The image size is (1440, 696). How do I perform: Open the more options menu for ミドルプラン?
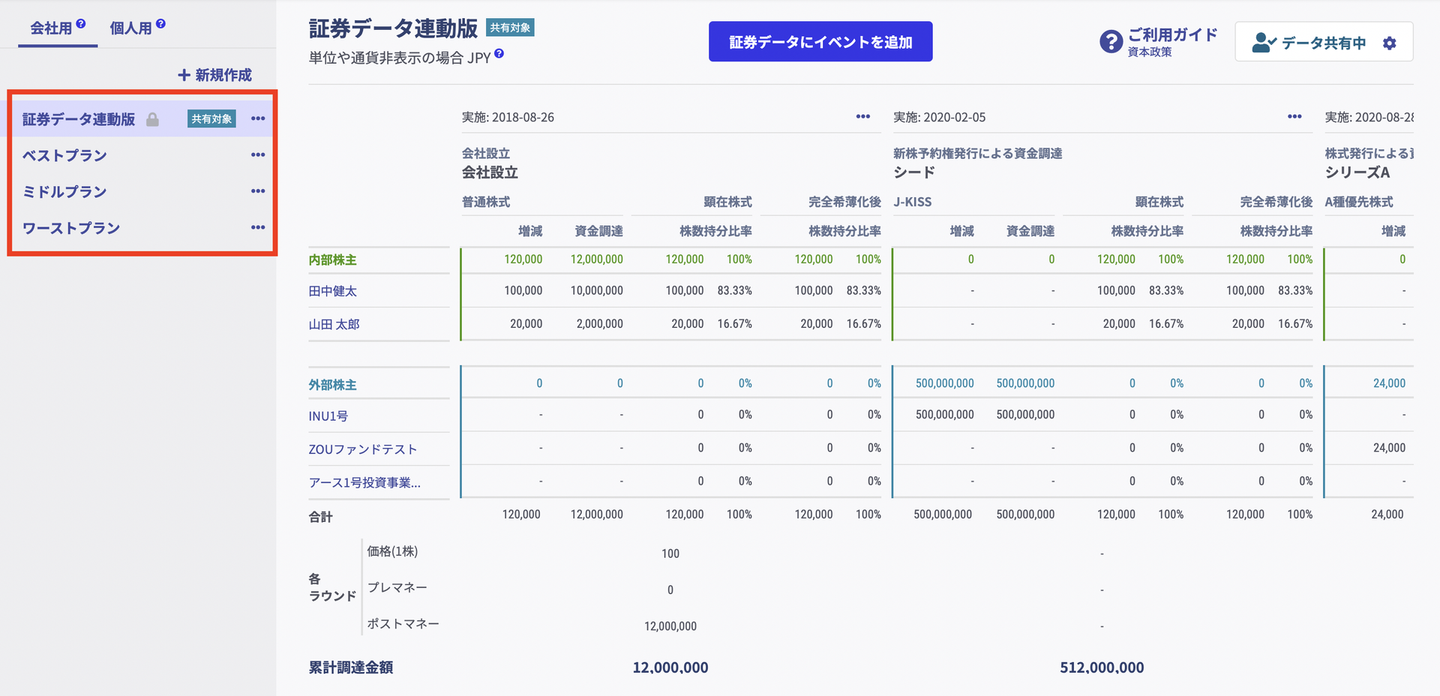click(x=258, y=191)
